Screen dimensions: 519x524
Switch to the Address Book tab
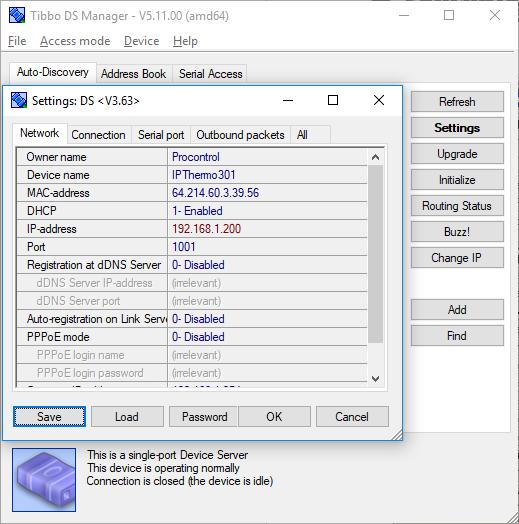tap(134, 74)
